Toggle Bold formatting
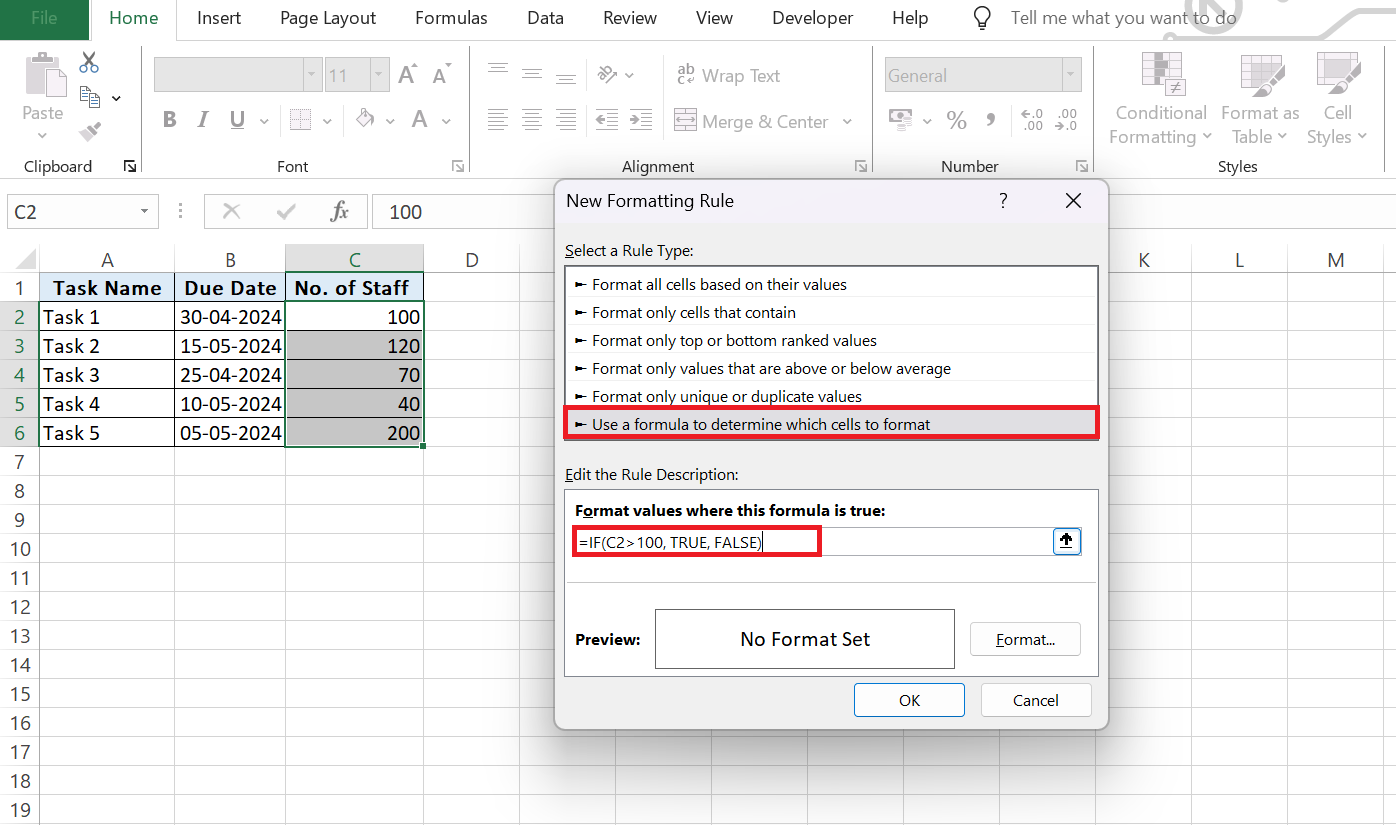The height and width of the screenshot is (825, 1396). pos(170,120)
